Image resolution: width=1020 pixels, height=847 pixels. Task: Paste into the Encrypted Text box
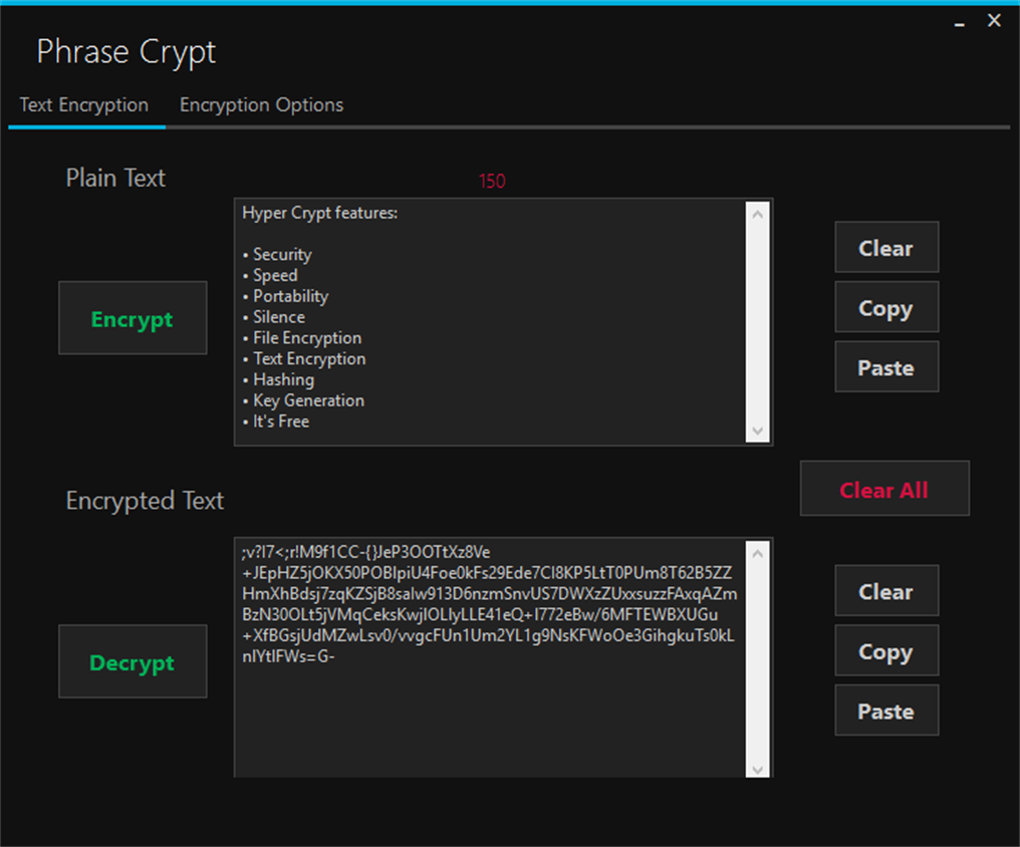pos(887,710)
